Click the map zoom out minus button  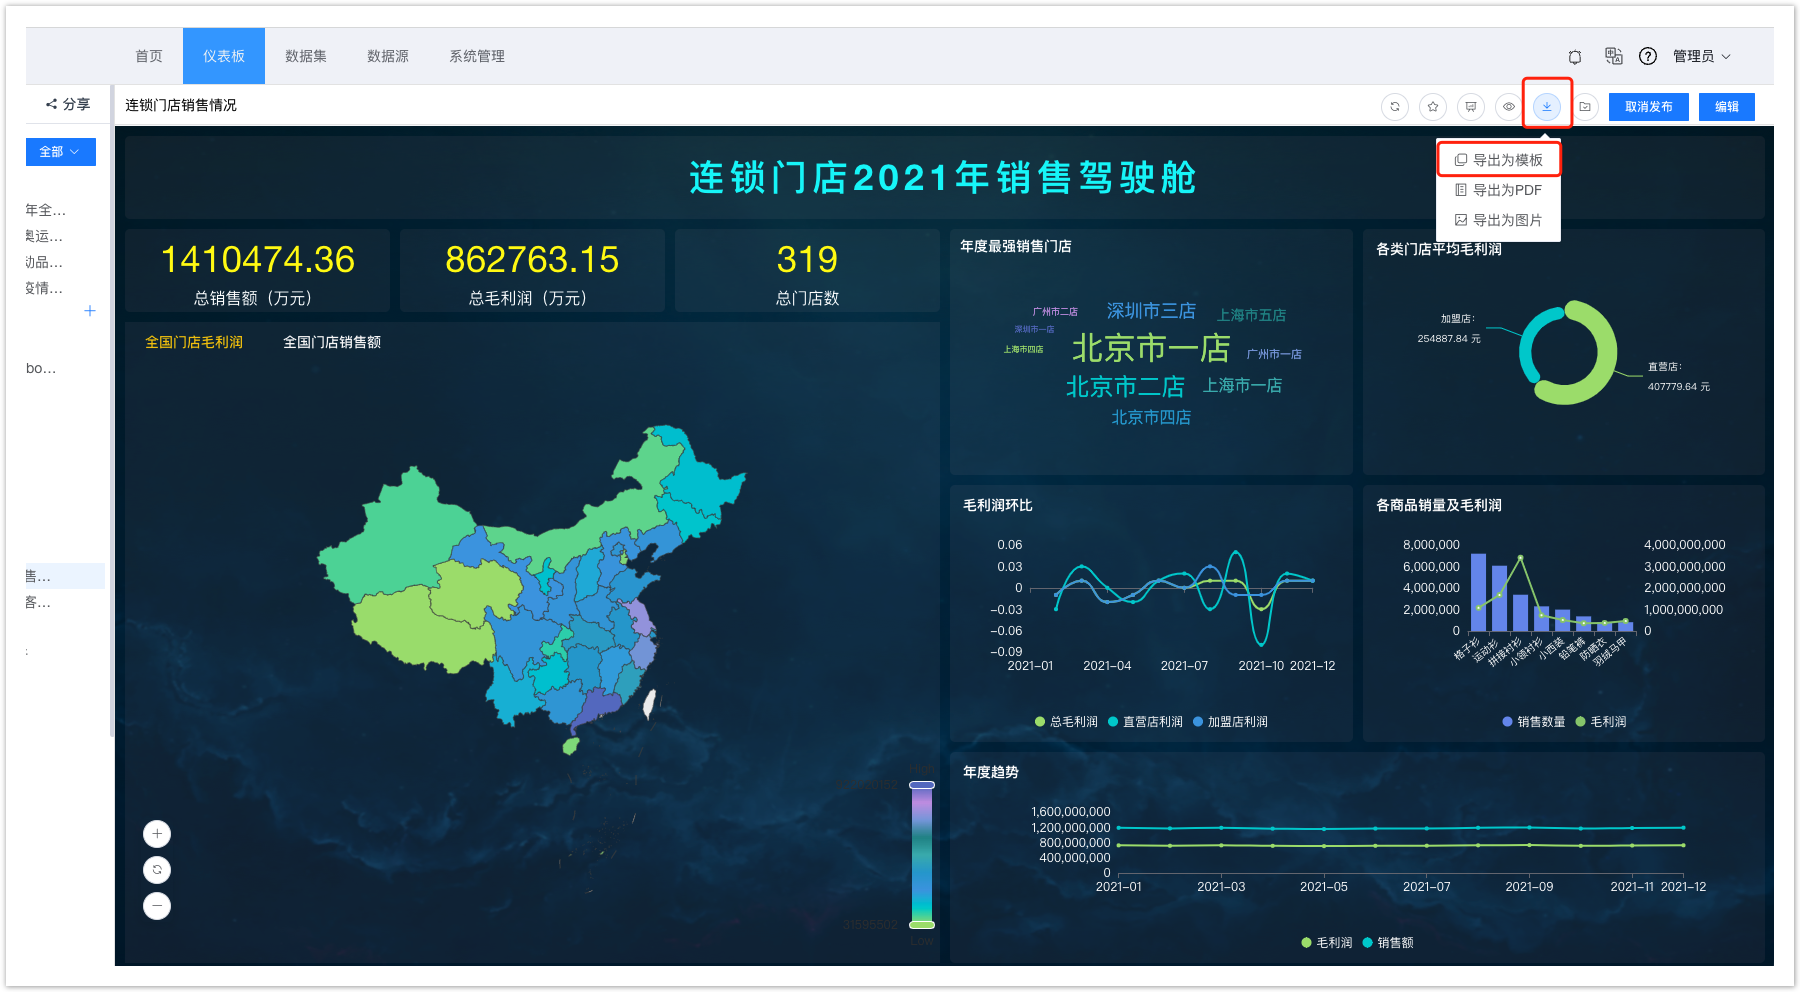(157, 906)
